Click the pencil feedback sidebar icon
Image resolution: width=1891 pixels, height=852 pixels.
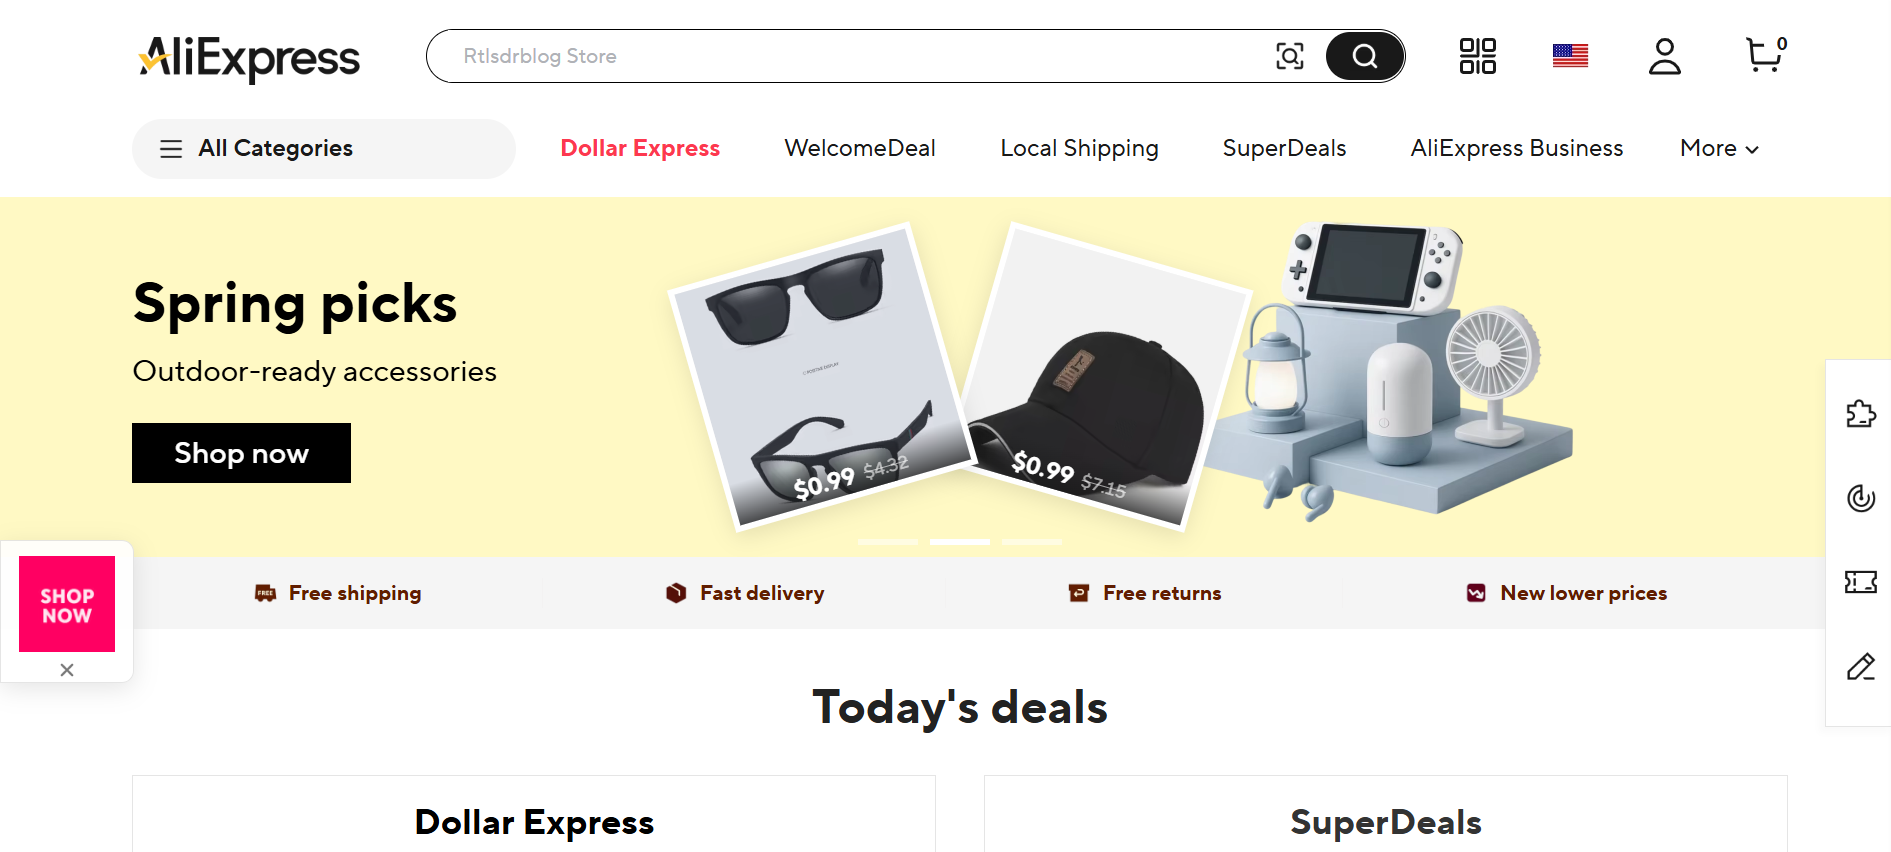1860,667
